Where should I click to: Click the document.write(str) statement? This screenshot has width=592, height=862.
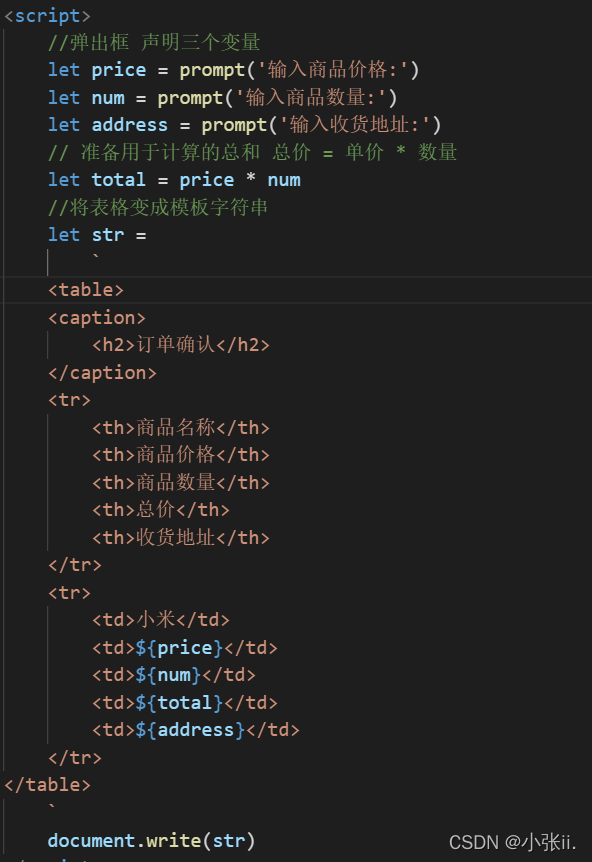pos(151,841)
